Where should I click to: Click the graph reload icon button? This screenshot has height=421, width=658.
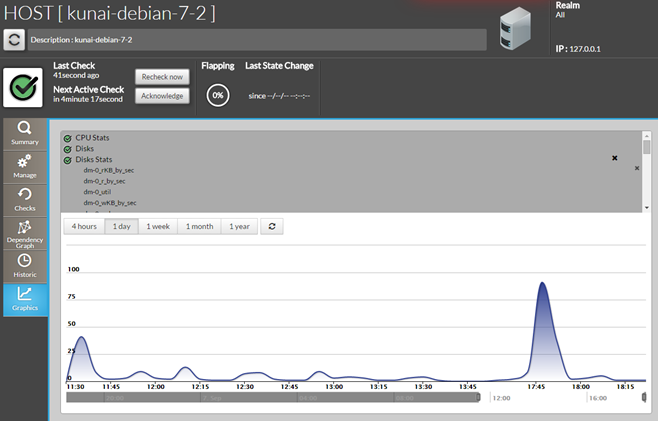pyautogui.click(x=272, y=226)
